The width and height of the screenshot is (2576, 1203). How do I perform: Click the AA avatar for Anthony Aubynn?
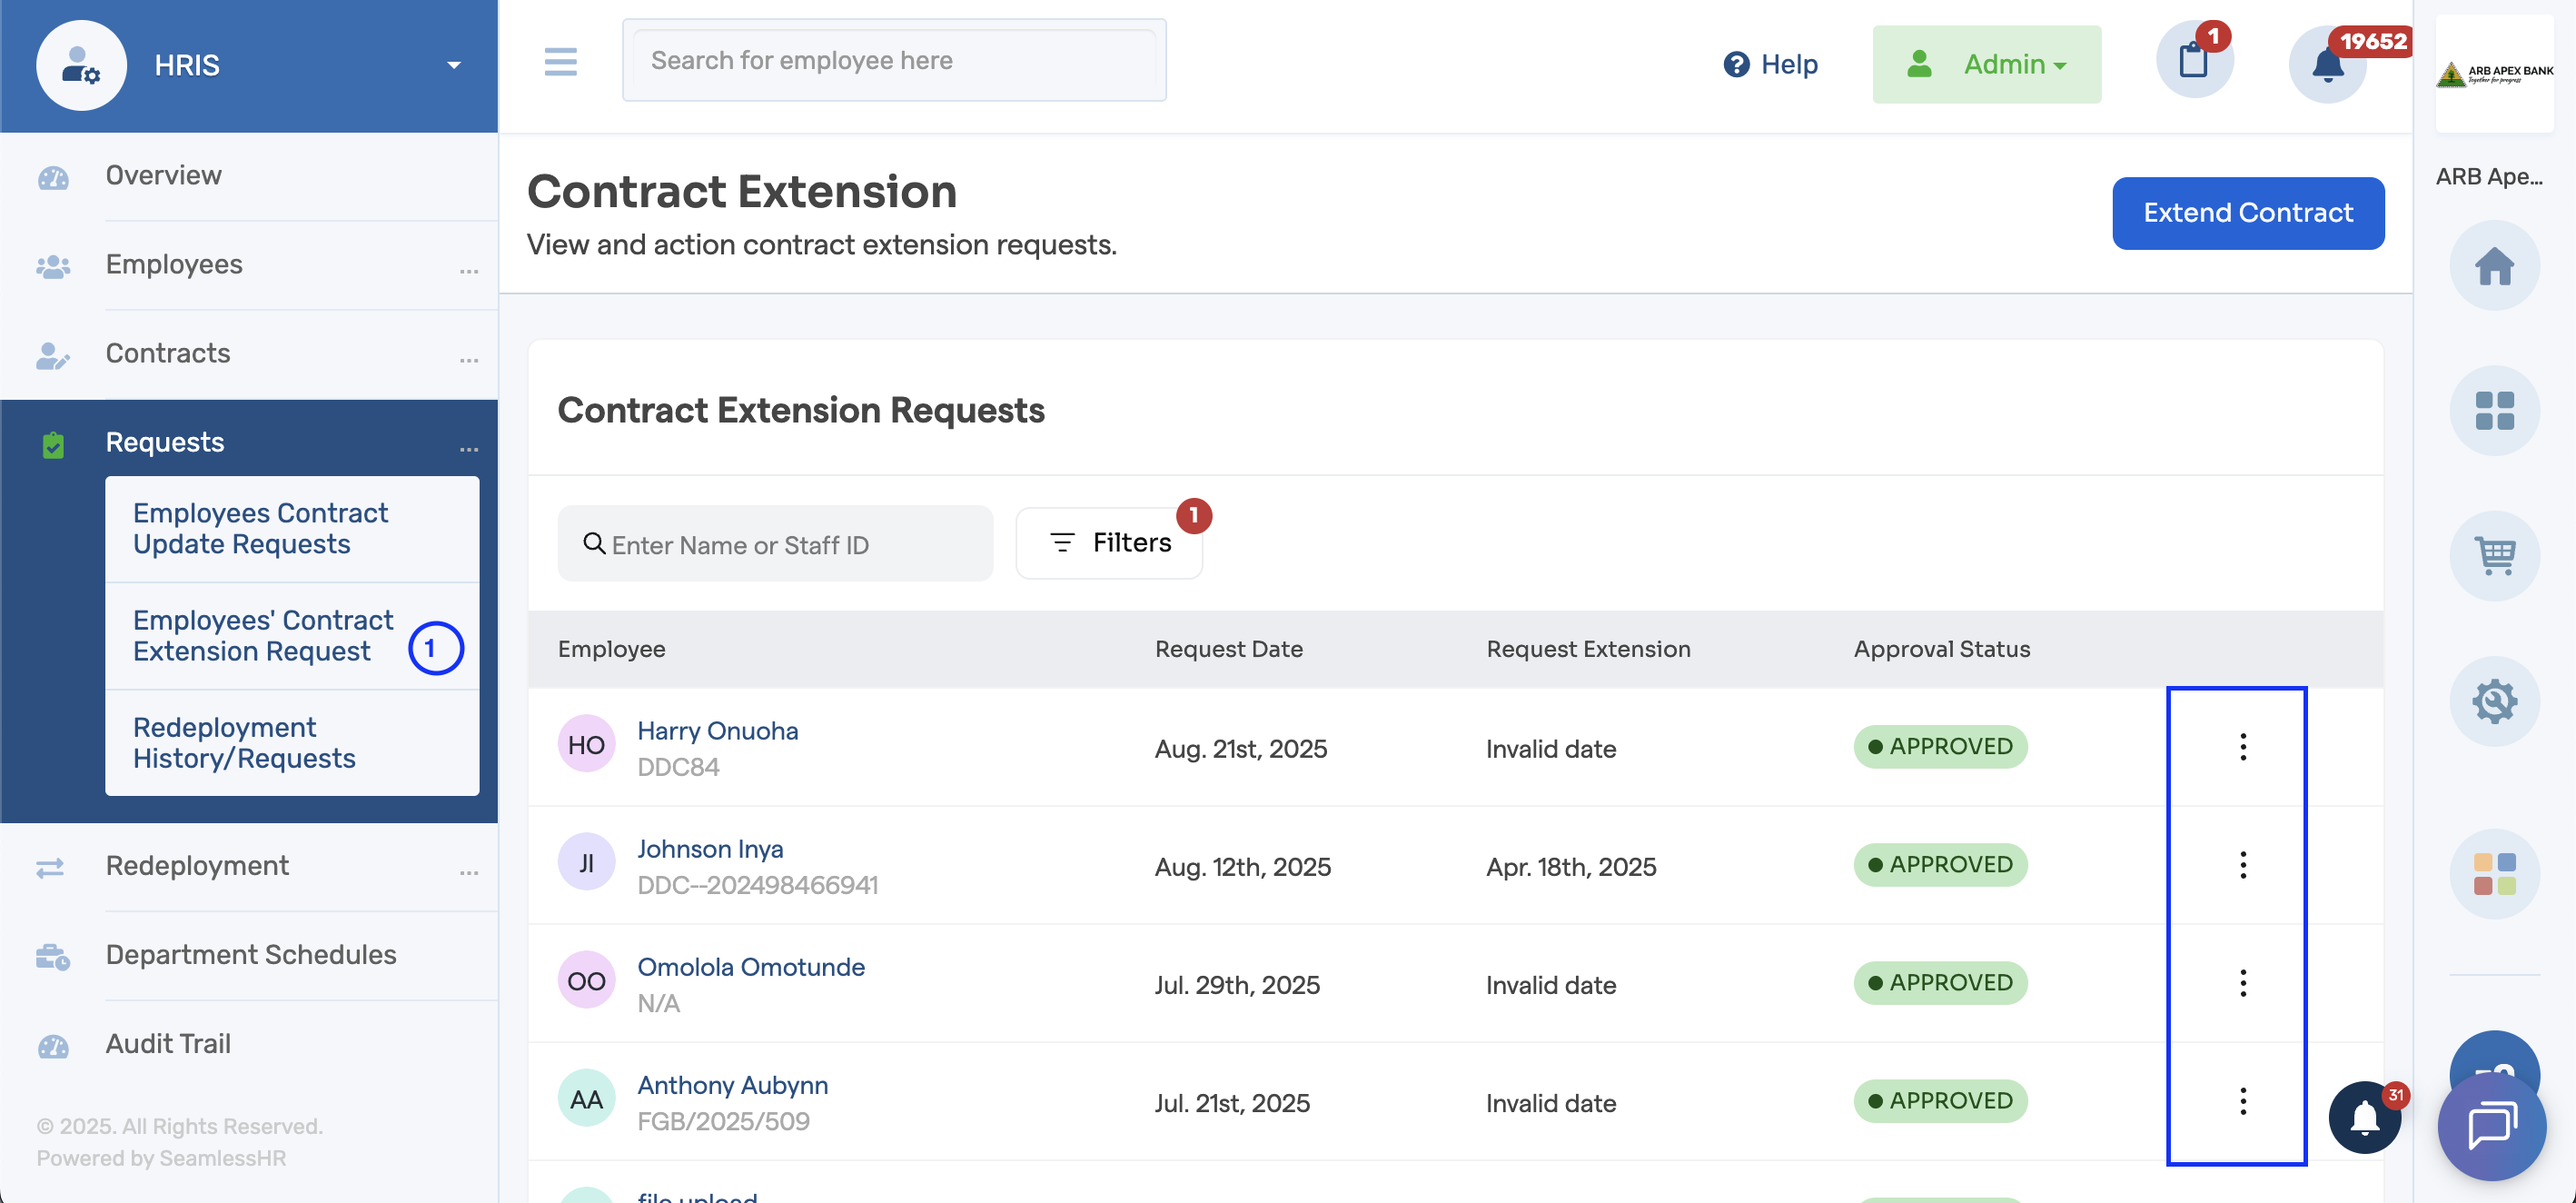pyautogui.click(x=586, y=1098)
